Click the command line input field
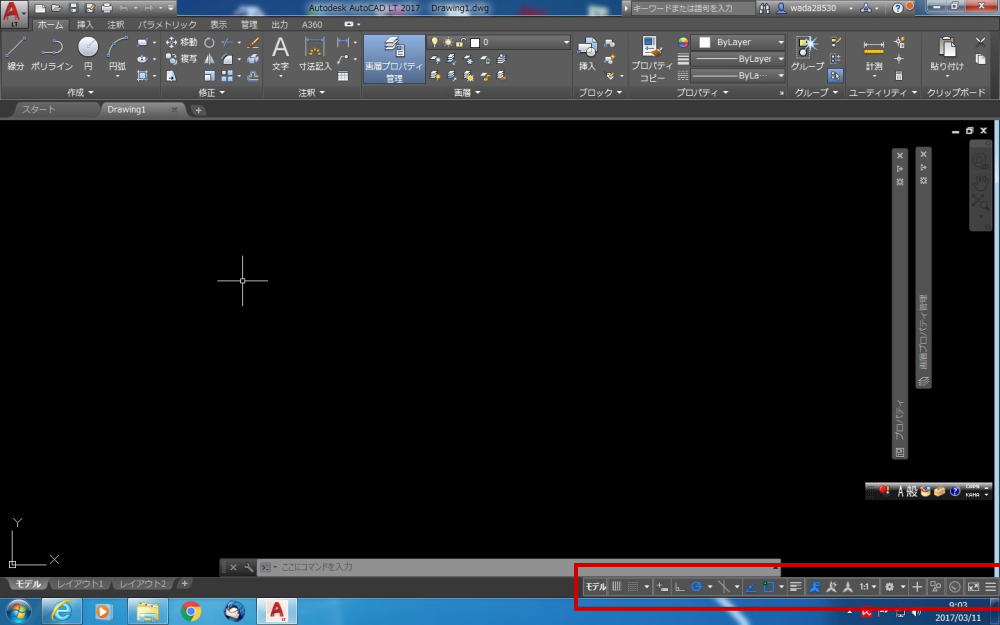Viewport: 1000px width, 625px height. click(x=518, y=567)
